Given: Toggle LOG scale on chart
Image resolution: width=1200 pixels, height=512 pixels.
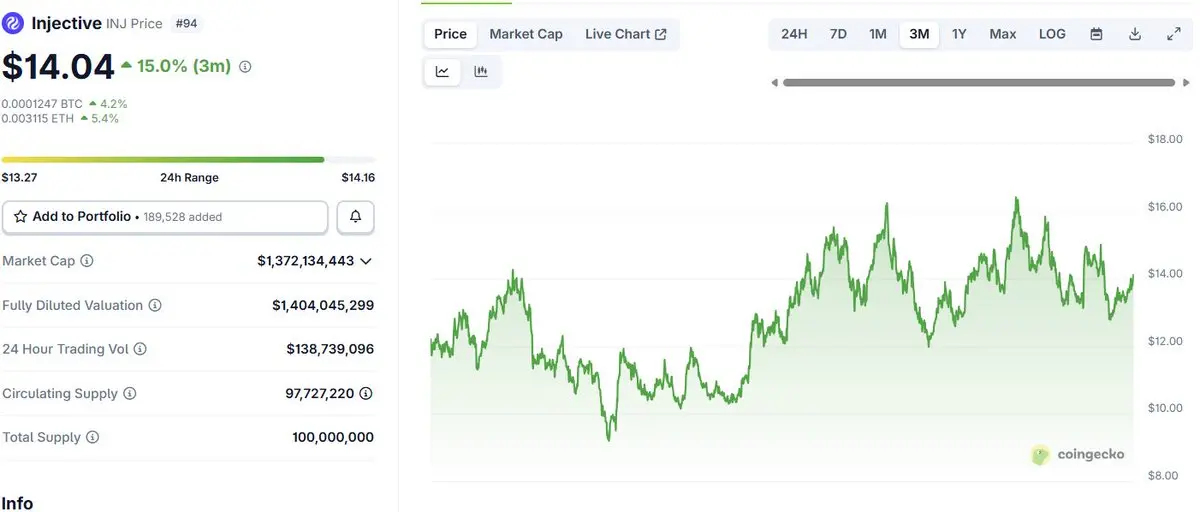Looking at the screenshot, I should 1052,34.
